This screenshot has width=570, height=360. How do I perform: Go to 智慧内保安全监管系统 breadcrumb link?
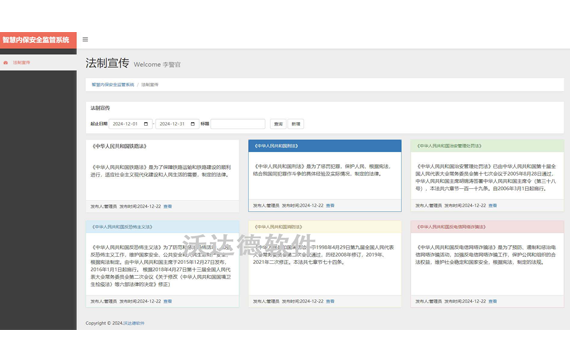tap(113, 85)
